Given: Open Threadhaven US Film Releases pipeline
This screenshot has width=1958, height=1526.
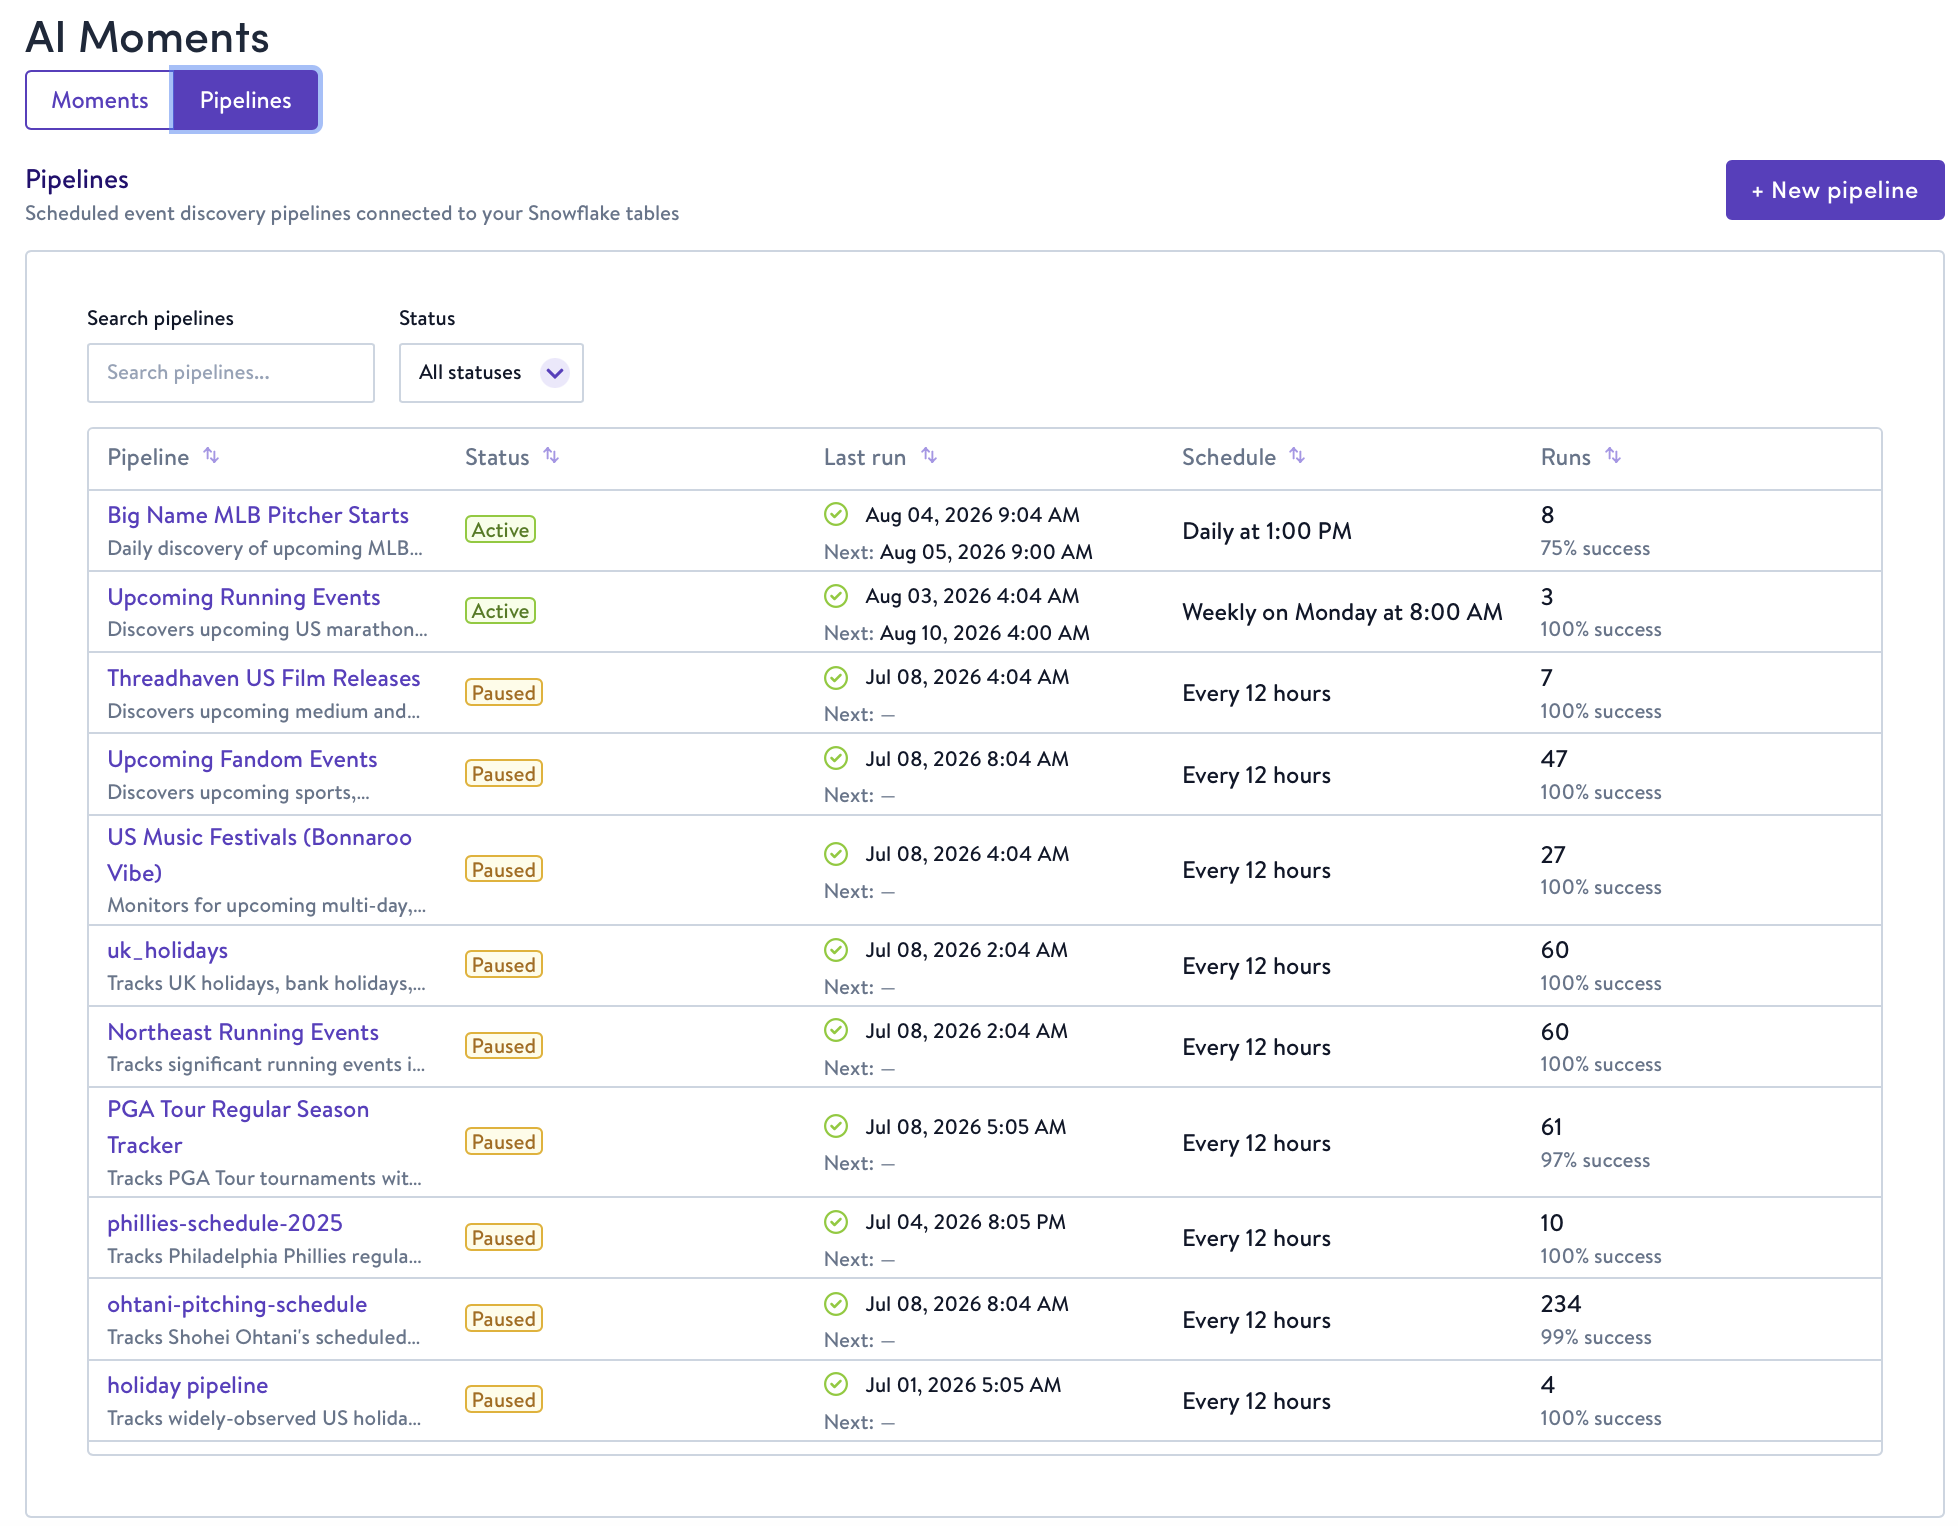Looking at the screenshot, I should pos(264,678).
